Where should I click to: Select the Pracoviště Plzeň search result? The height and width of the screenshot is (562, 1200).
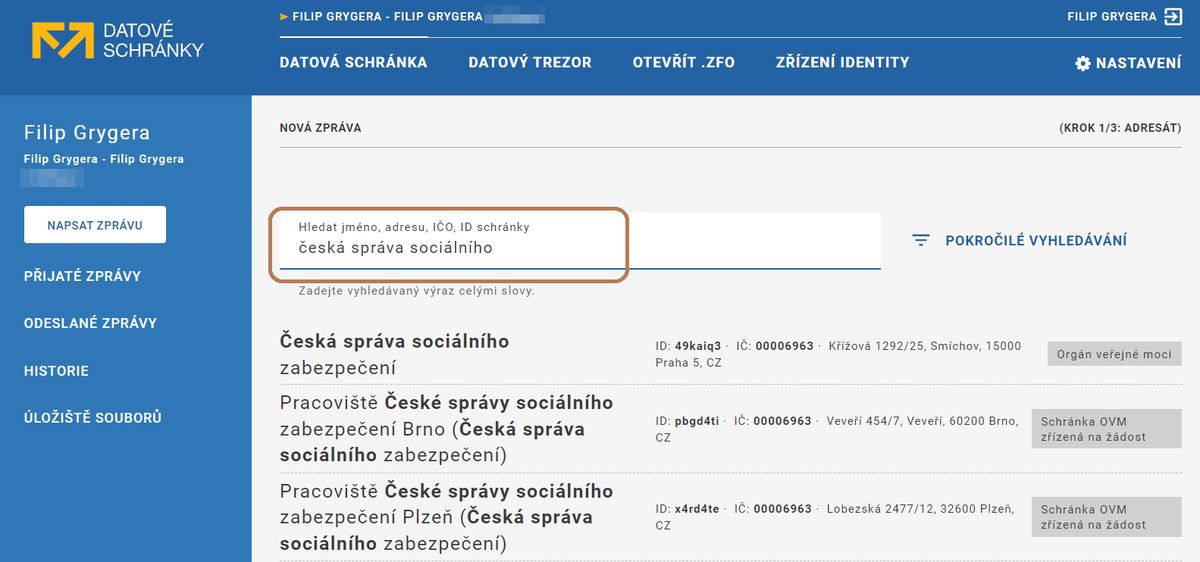[730, 517]
